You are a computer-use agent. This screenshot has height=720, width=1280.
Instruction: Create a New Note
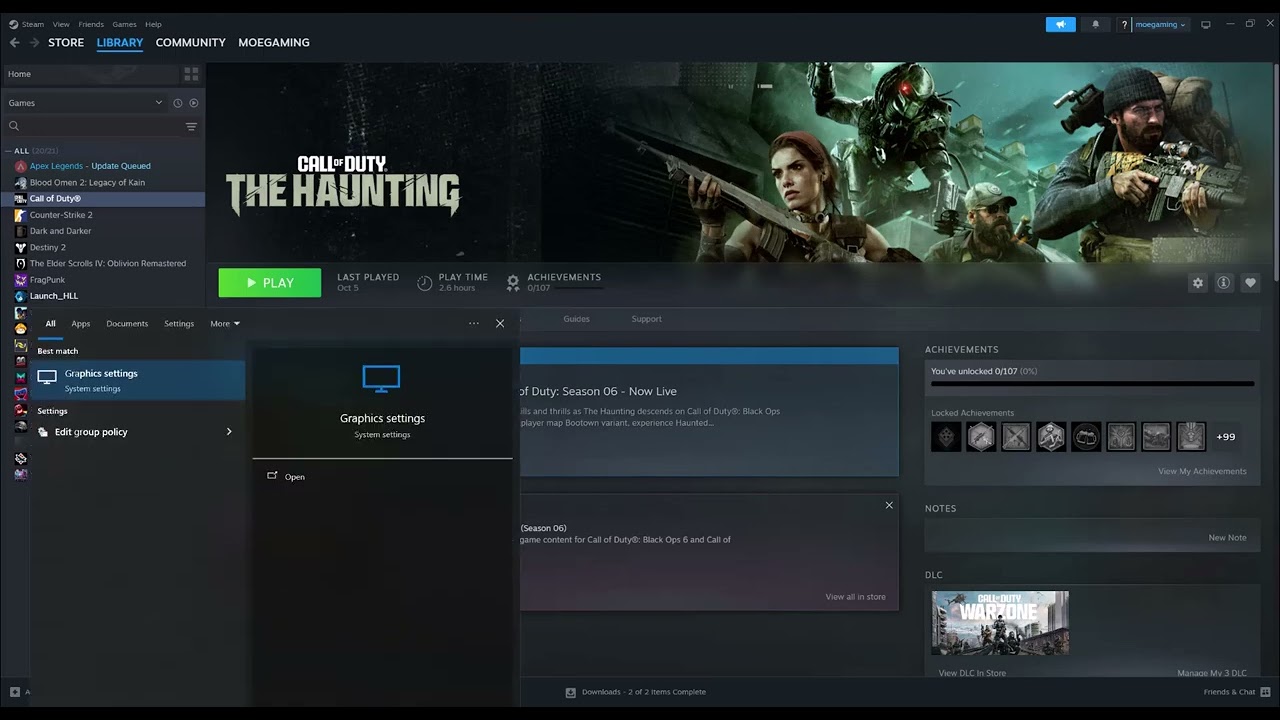tap(1227, 537)
